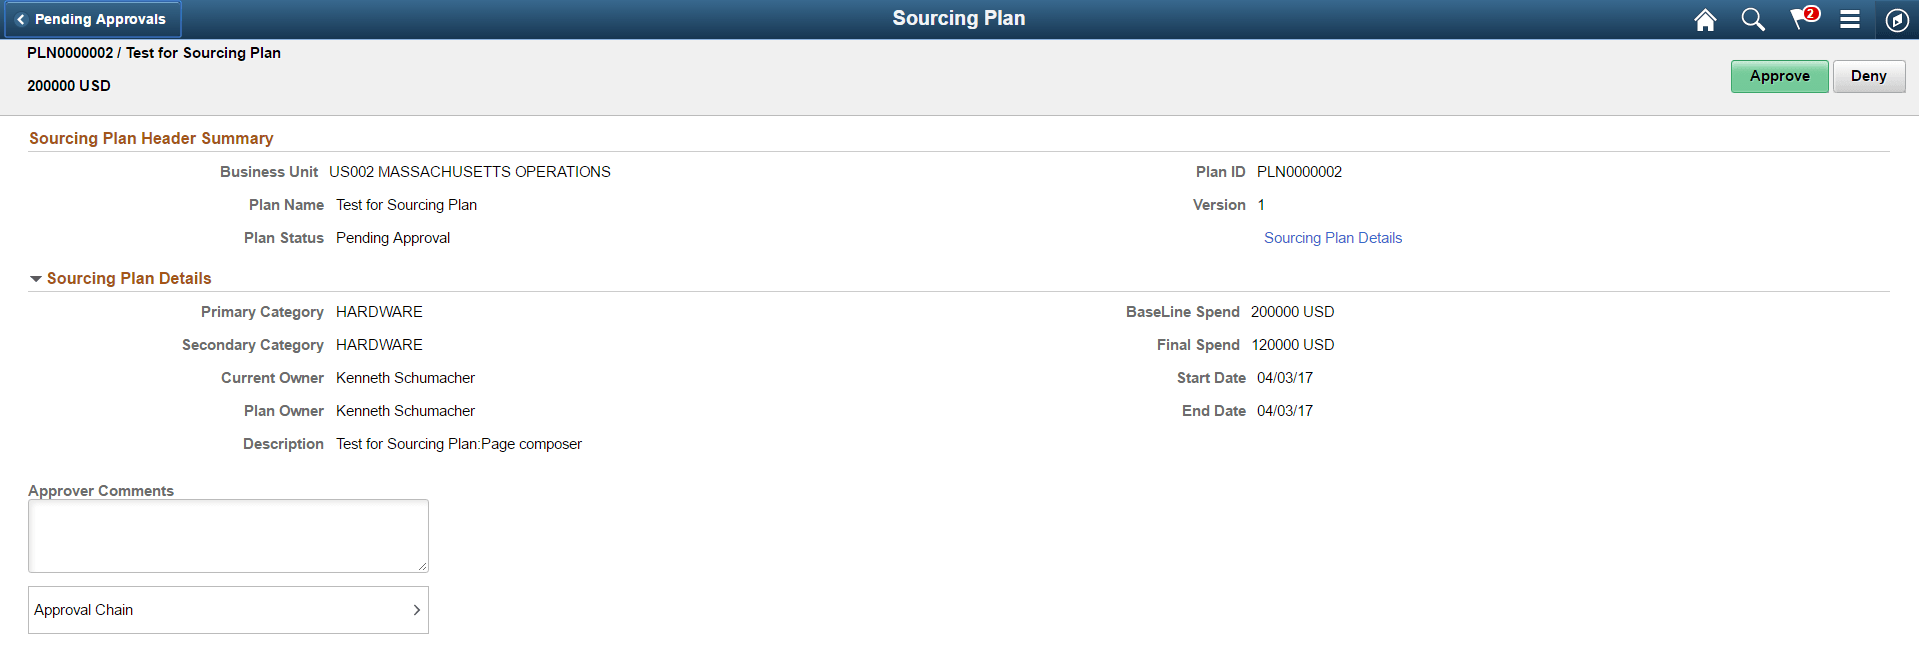
Task: Select the BaseLine Spend amount
Action: click(x=1292, y=311)
